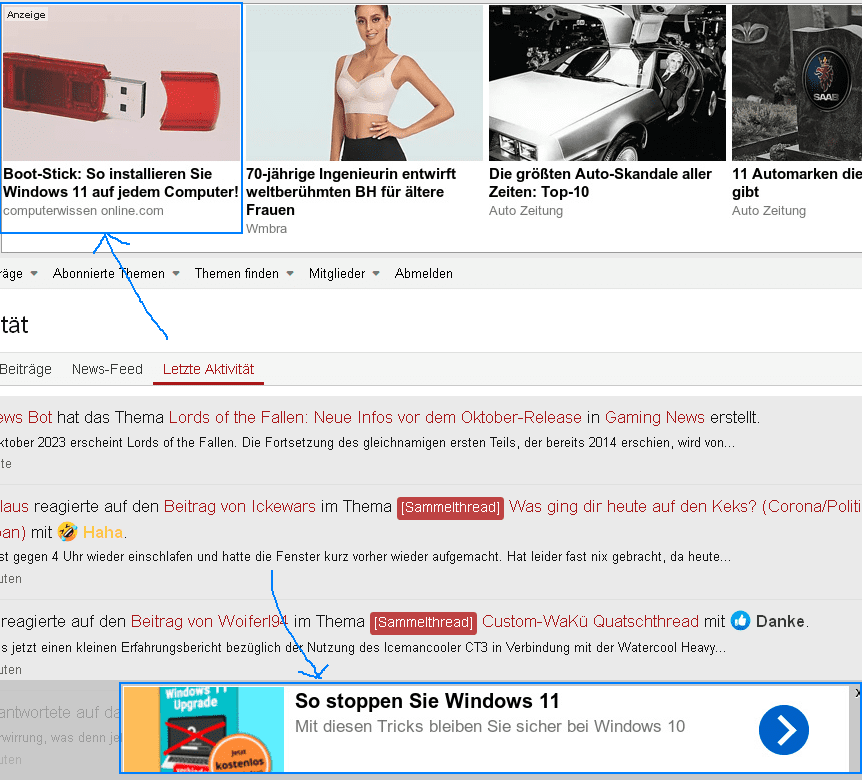Open the Abonnierte Themen menu
Image resolution: width=862 pixels, height=780 pixels.
pyautogui.click(x=108, y=274)
